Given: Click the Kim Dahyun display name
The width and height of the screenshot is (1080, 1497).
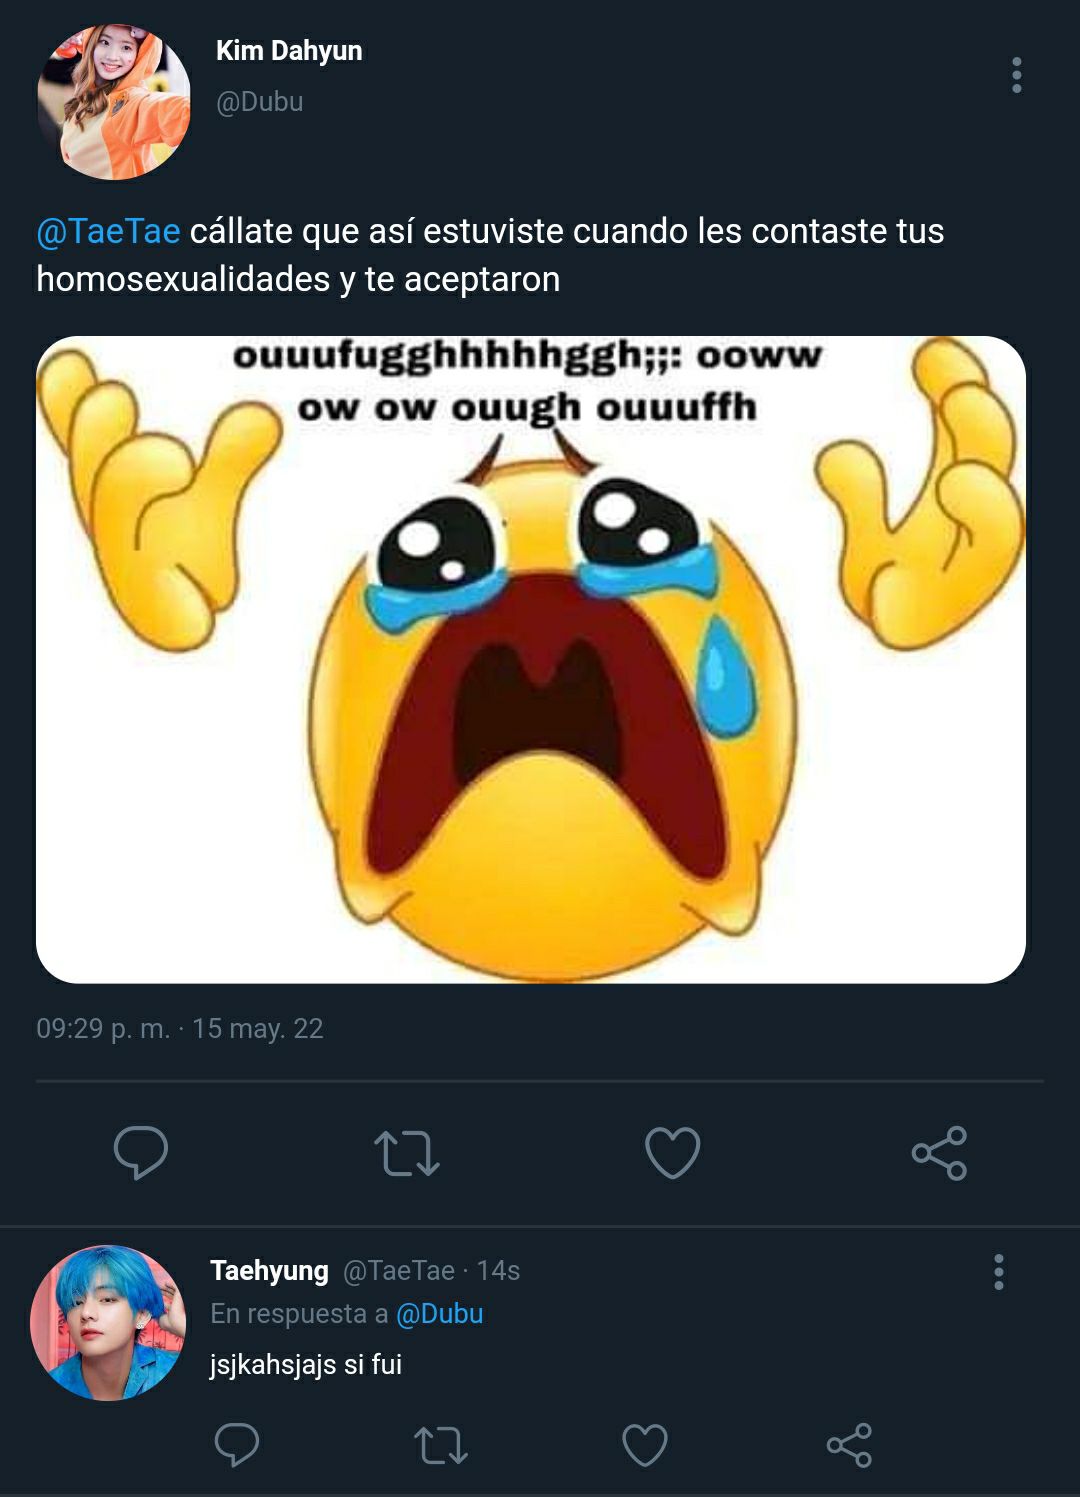Looking at the screenshot, I should tap(289, 50).
